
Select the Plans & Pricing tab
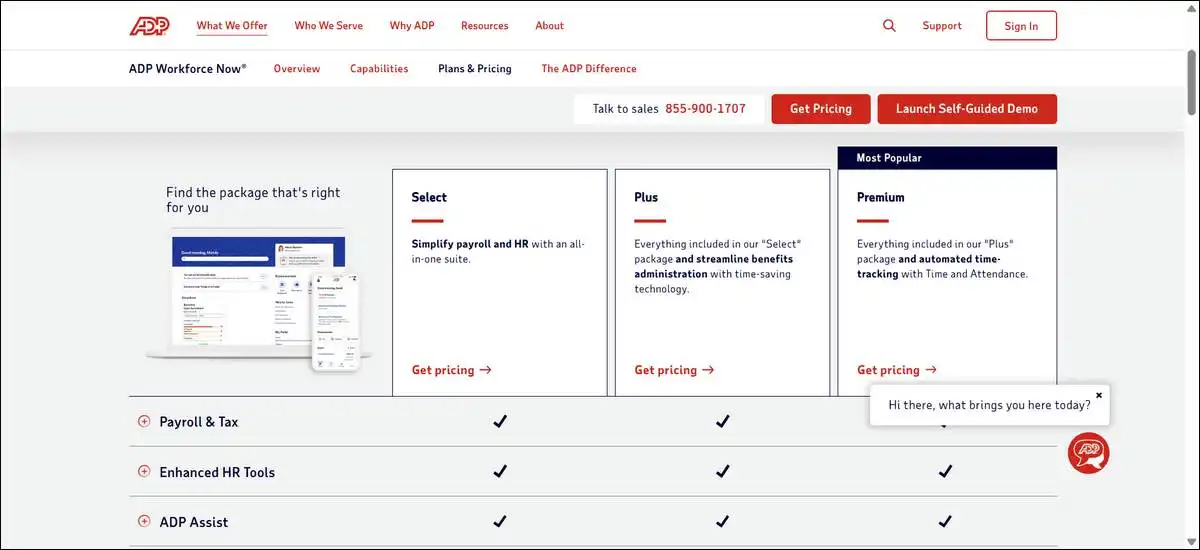point(475,69)
